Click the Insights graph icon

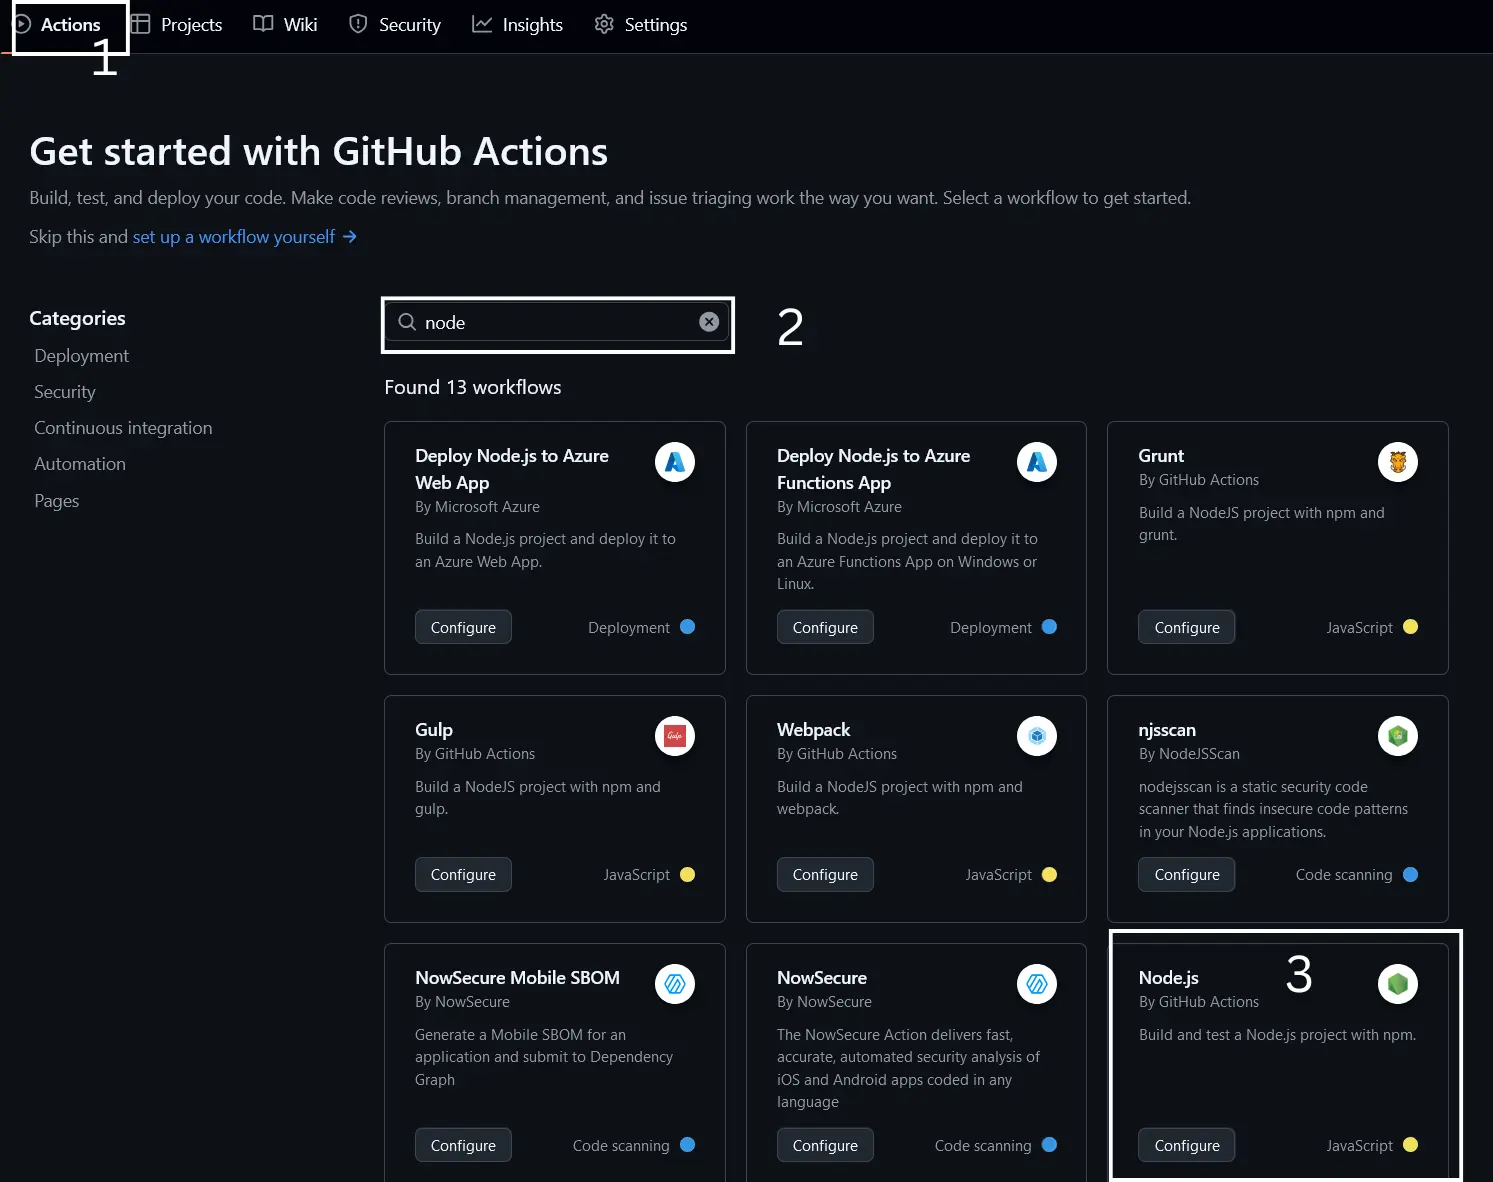point(482,24)
